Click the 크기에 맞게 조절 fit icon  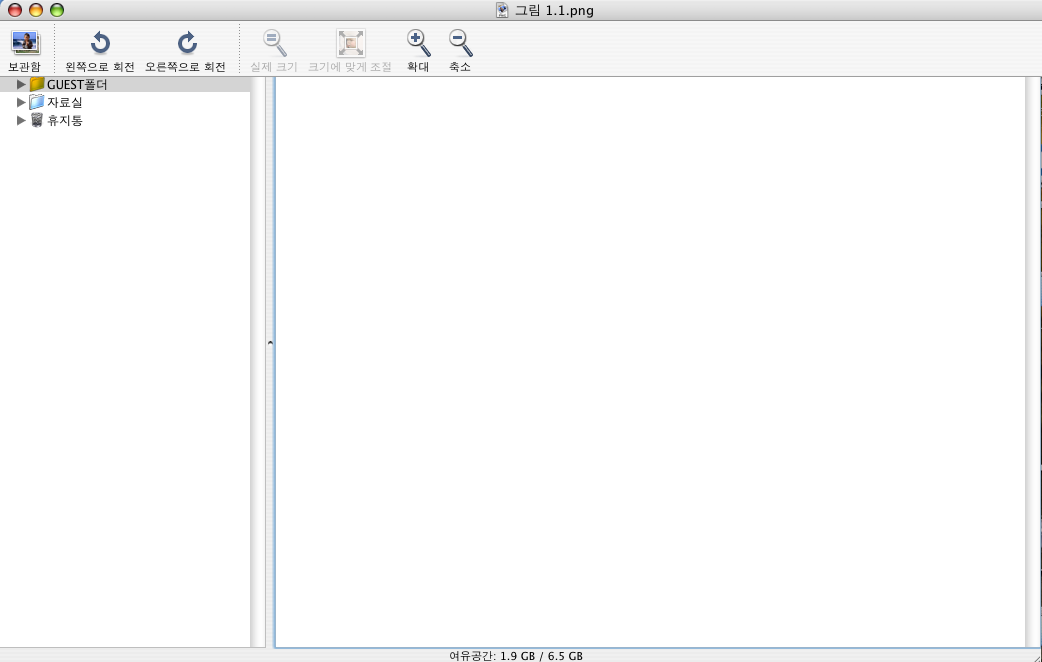click(350, 43)
